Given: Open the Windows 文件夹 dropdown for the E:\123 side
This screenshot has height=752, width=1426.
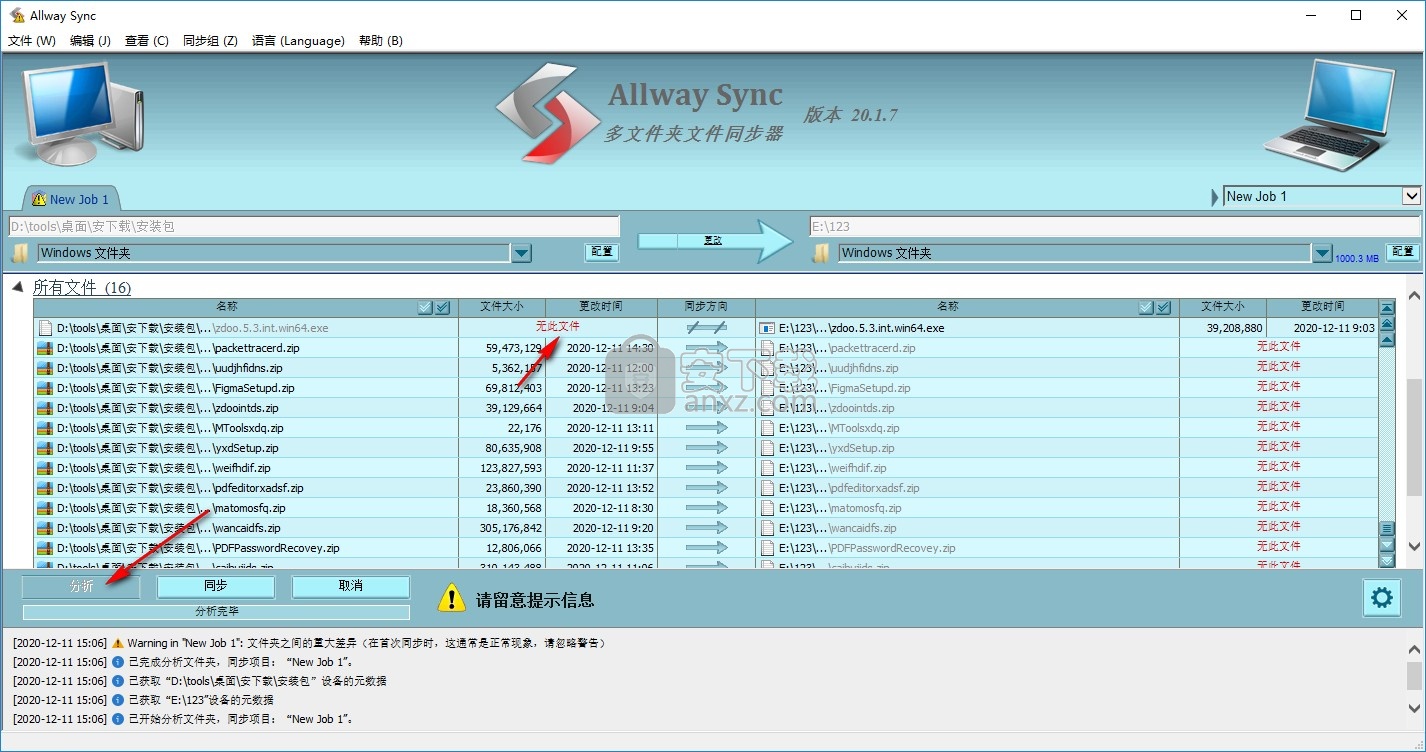Looking at the screenshot, I should click(x=1323, y=253).
